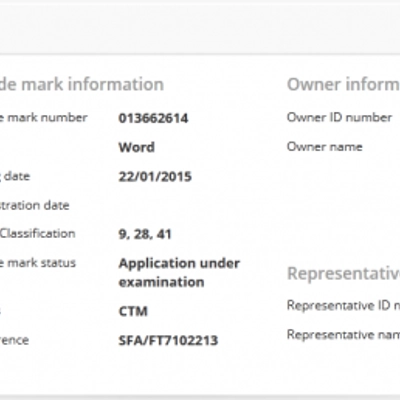Click the reference label
400x400 pixels.
pos(14,340)
